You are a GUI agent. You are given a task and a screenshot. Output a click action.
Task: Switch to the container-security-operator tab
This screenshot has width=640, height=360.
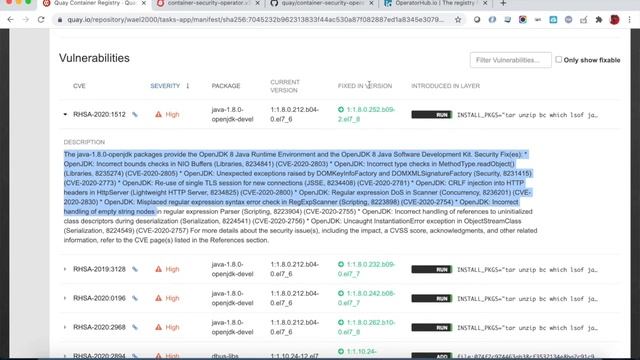click(x=208, y=3)
